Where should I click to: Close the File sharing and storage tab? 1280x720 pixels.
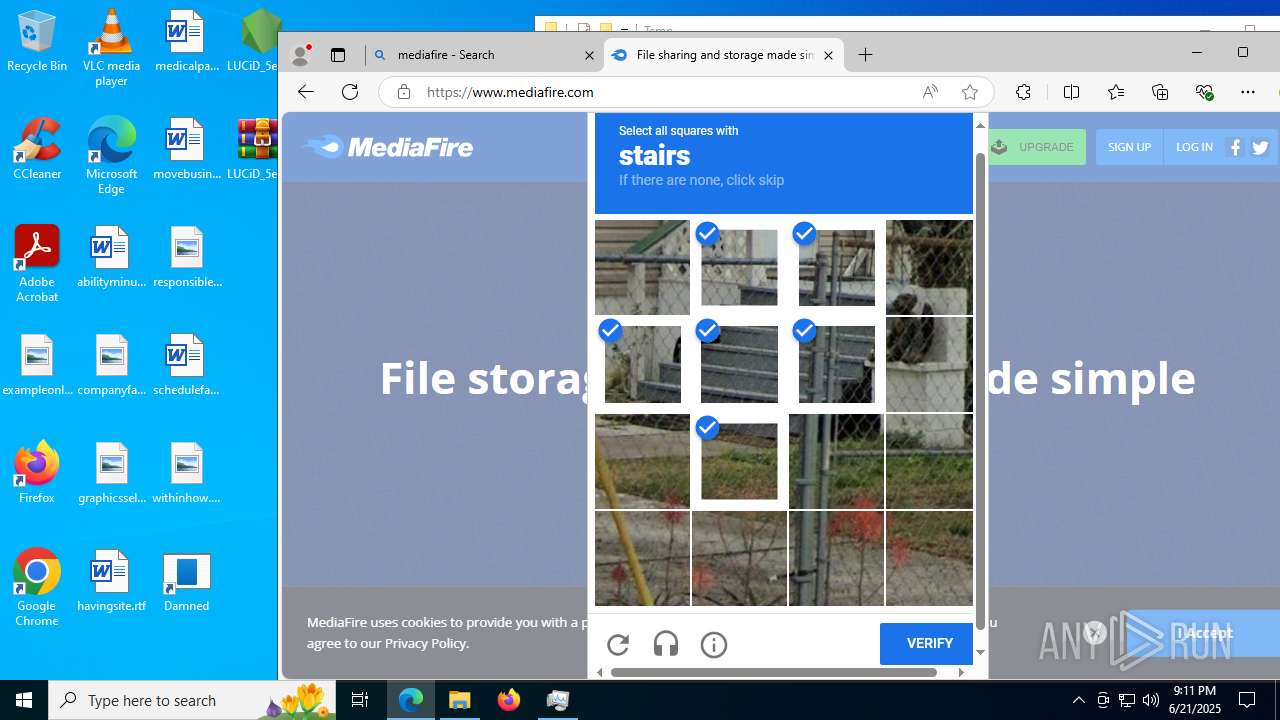pos(828,56)
